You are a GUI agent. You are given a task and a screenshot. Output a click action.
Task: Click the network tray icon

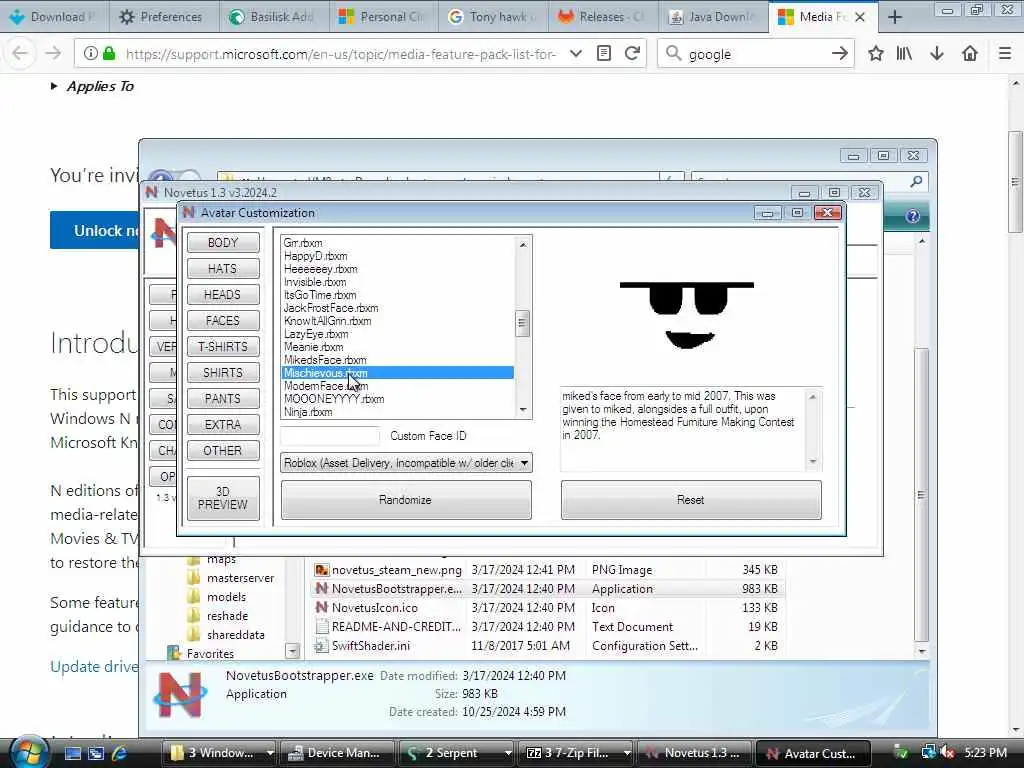coord(929,753)
